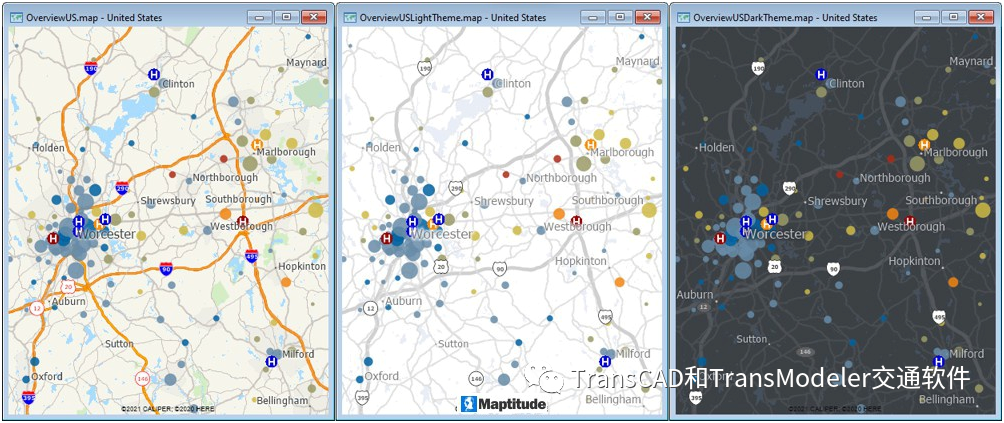Click the 290 highway shield in Dark Theme map
Screen dimensions: 1004x423
point(789,188)
